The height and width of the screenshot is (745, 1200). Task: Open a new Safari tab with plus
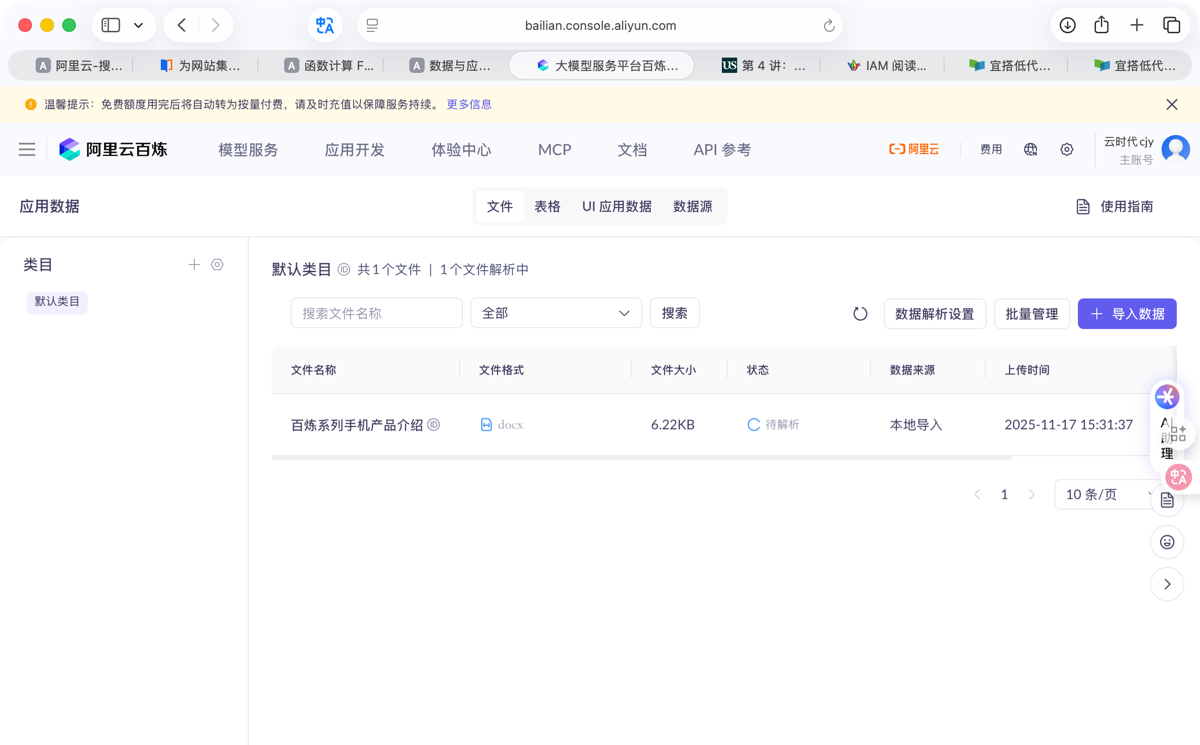coord(1137,25)
